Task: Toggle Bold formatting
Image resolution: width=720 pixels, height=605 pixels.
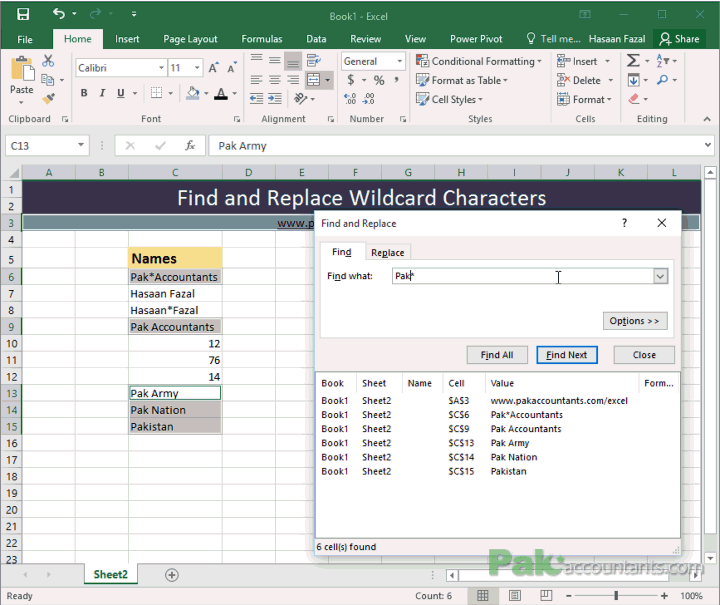Action: (84, 93)
